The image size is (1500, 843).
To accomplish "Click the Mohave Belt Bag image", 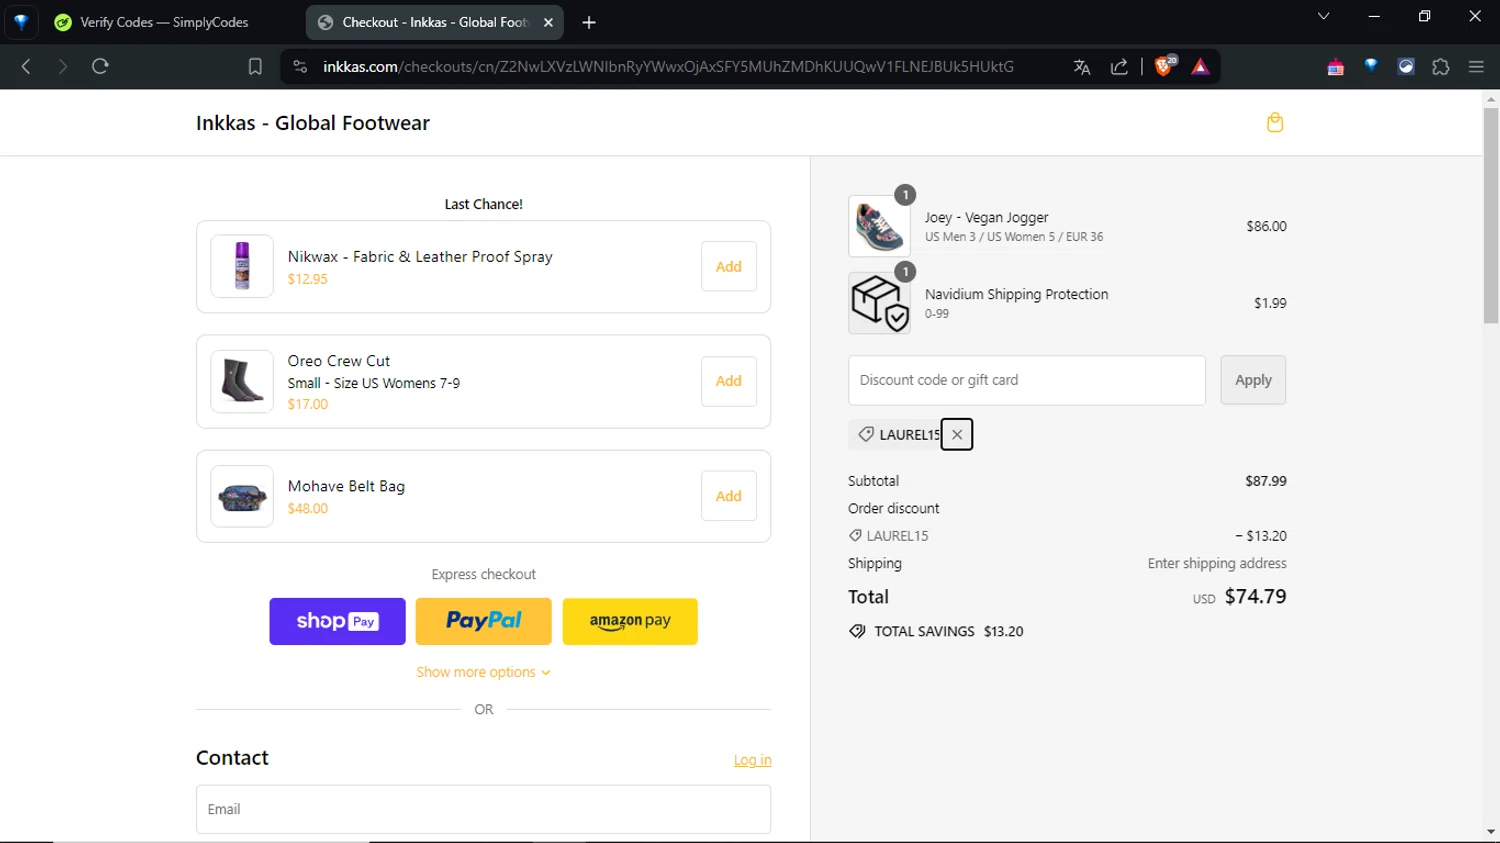I will pos(242,496).
